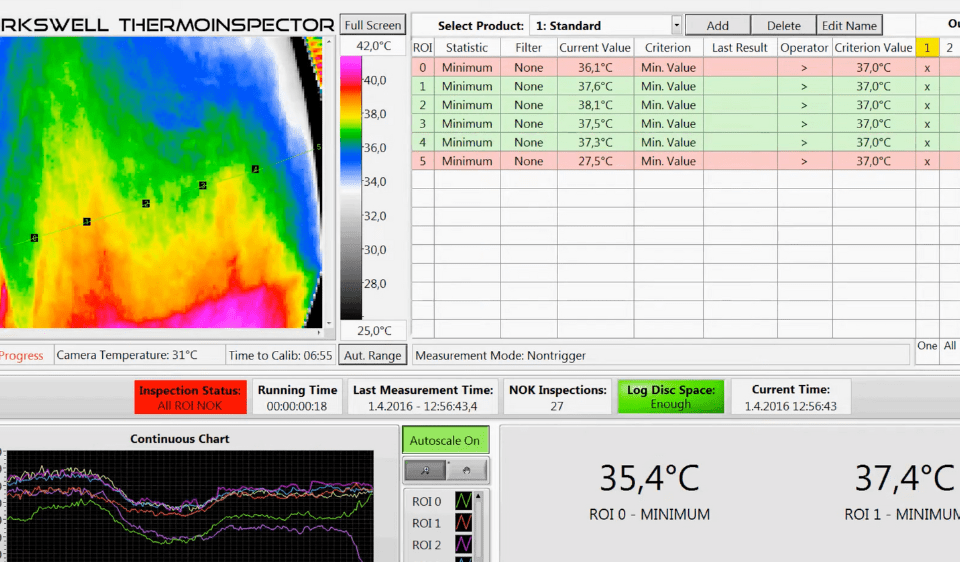Click the Inspection Status All ROI NOK indicator
Screen dimensions: 960x562
point(190,397)
